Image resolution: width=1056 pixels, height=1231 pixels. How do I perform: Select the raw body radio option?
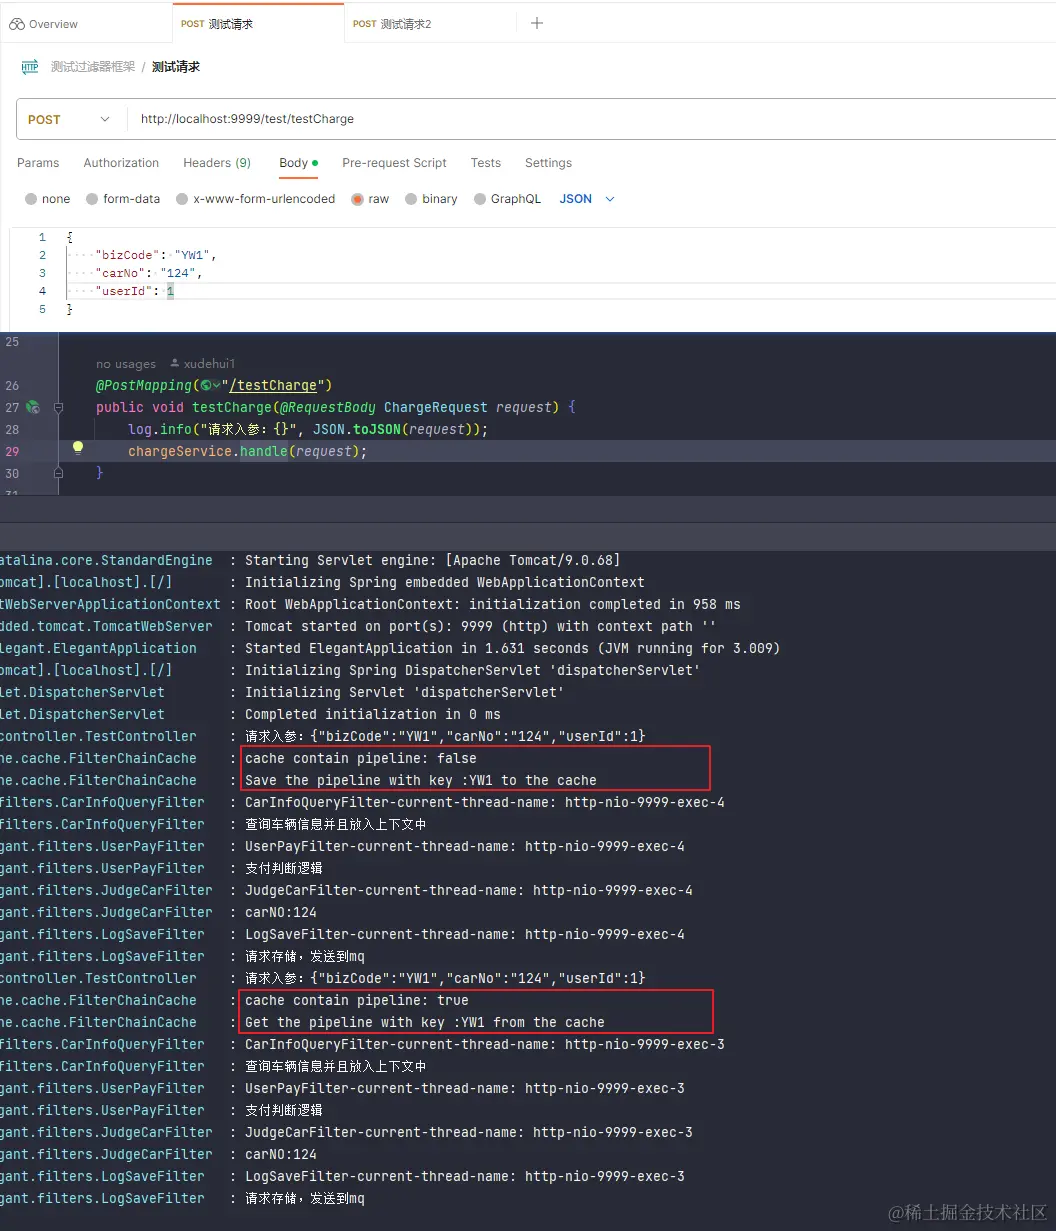[357, 199]
